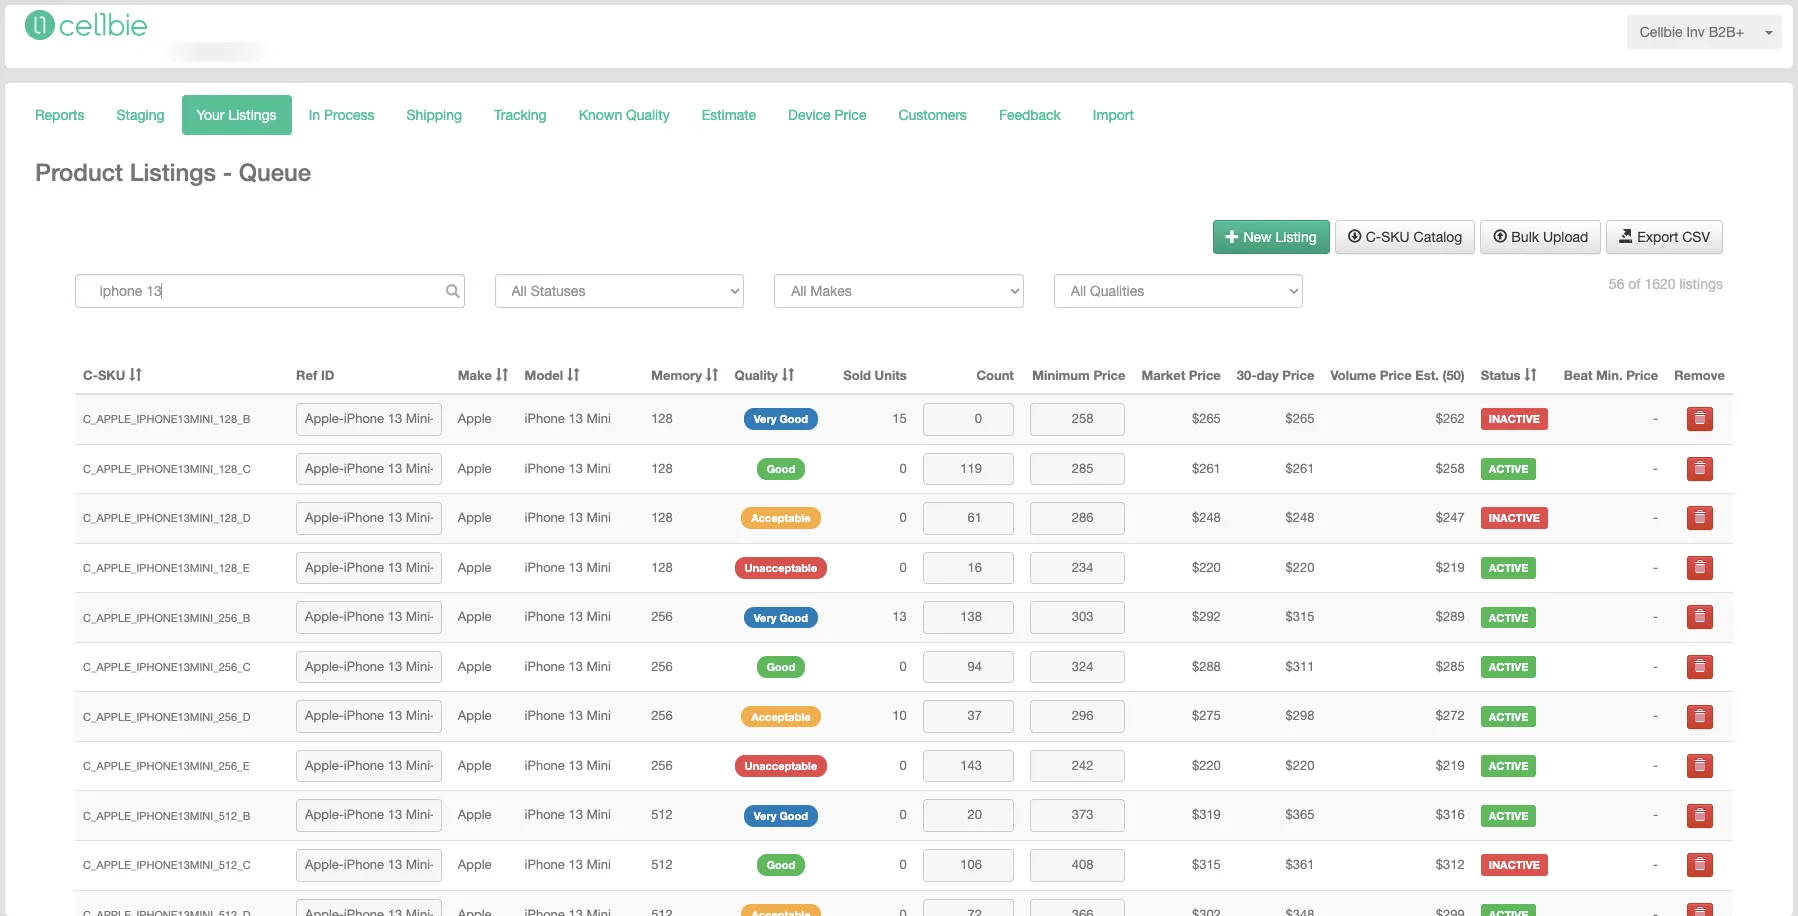This screenshot has height=916, width=1798.
Task: Select the Device Price tab
Action: pyautogui.click(x=827, y=115)
